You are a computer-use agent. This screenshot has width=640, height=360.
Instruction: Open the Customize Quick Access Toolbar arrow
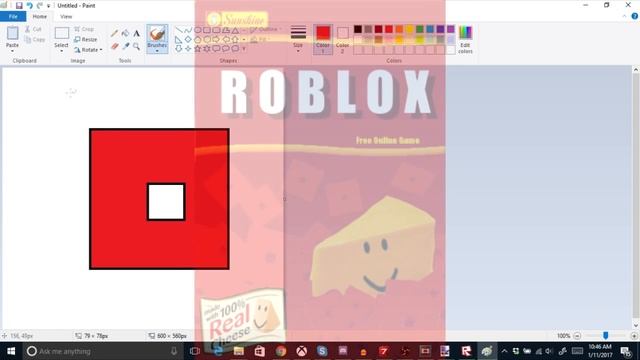[x=49, y=6]
